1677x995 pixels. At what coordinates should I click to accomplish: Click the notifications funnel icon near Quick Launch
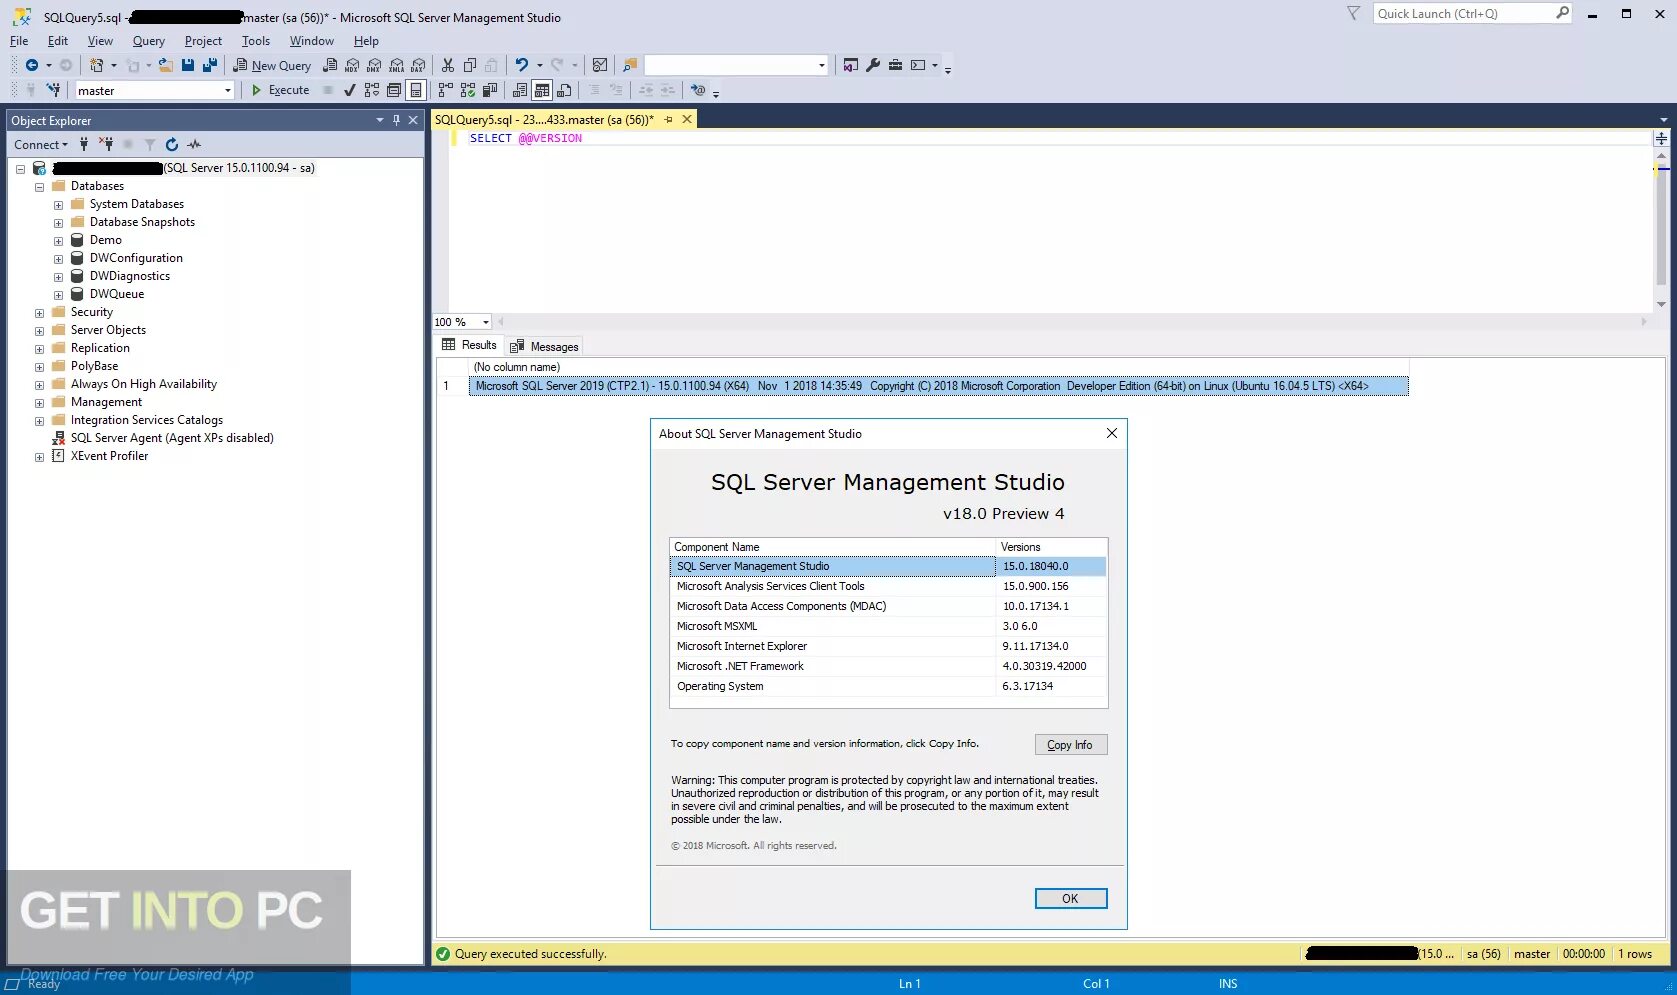tap(1353, 13)
